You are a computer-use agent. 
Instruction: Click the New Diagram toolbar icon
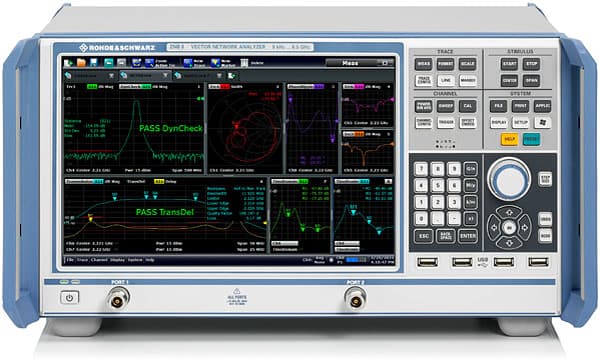click(188, 63)
